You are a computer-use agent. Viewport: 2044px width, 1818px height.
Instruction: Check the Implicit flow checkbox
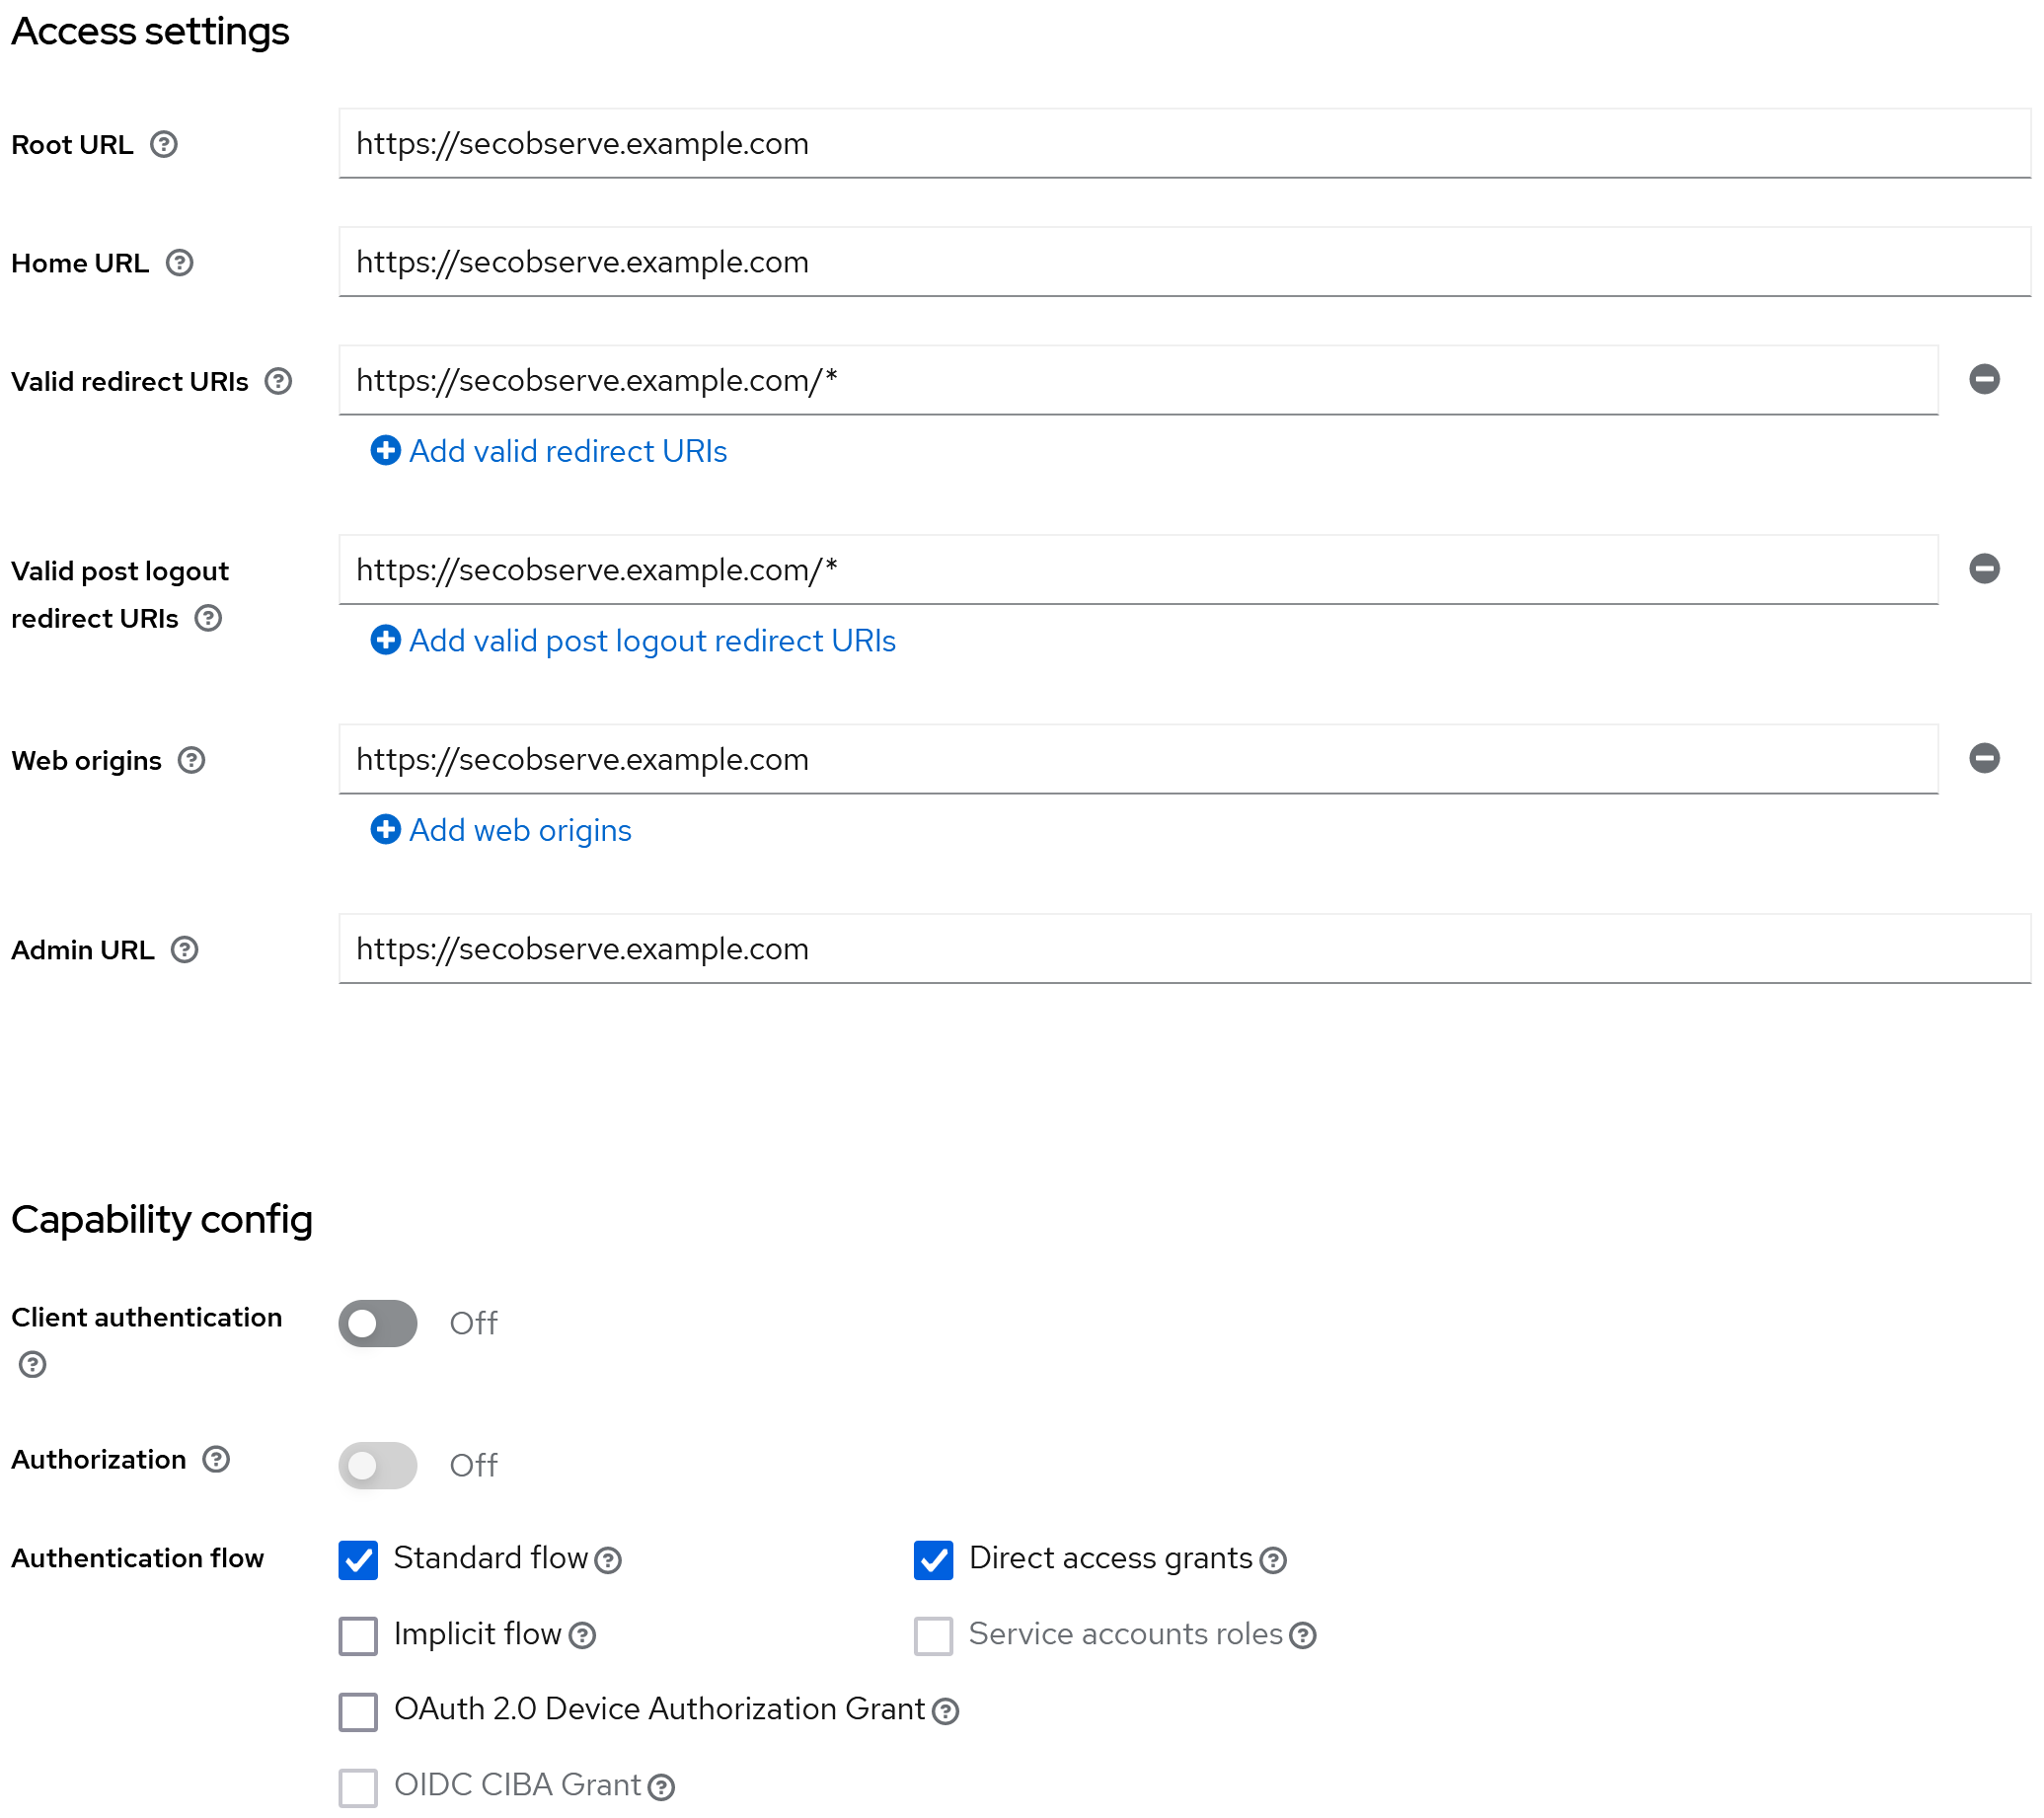pyautogui.click(x=357, y=1636)
